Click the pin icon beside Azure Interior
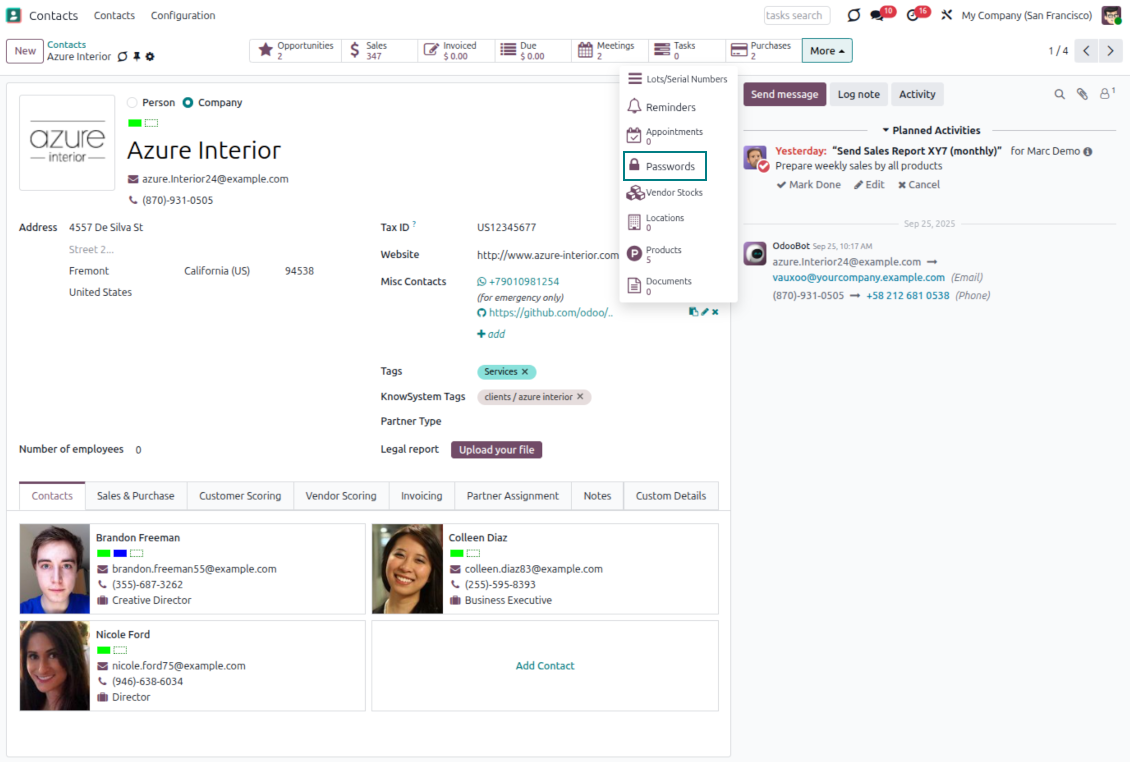Image resolution: width=1130 pixels, height=762 pixels. click(x=137, y=57)
